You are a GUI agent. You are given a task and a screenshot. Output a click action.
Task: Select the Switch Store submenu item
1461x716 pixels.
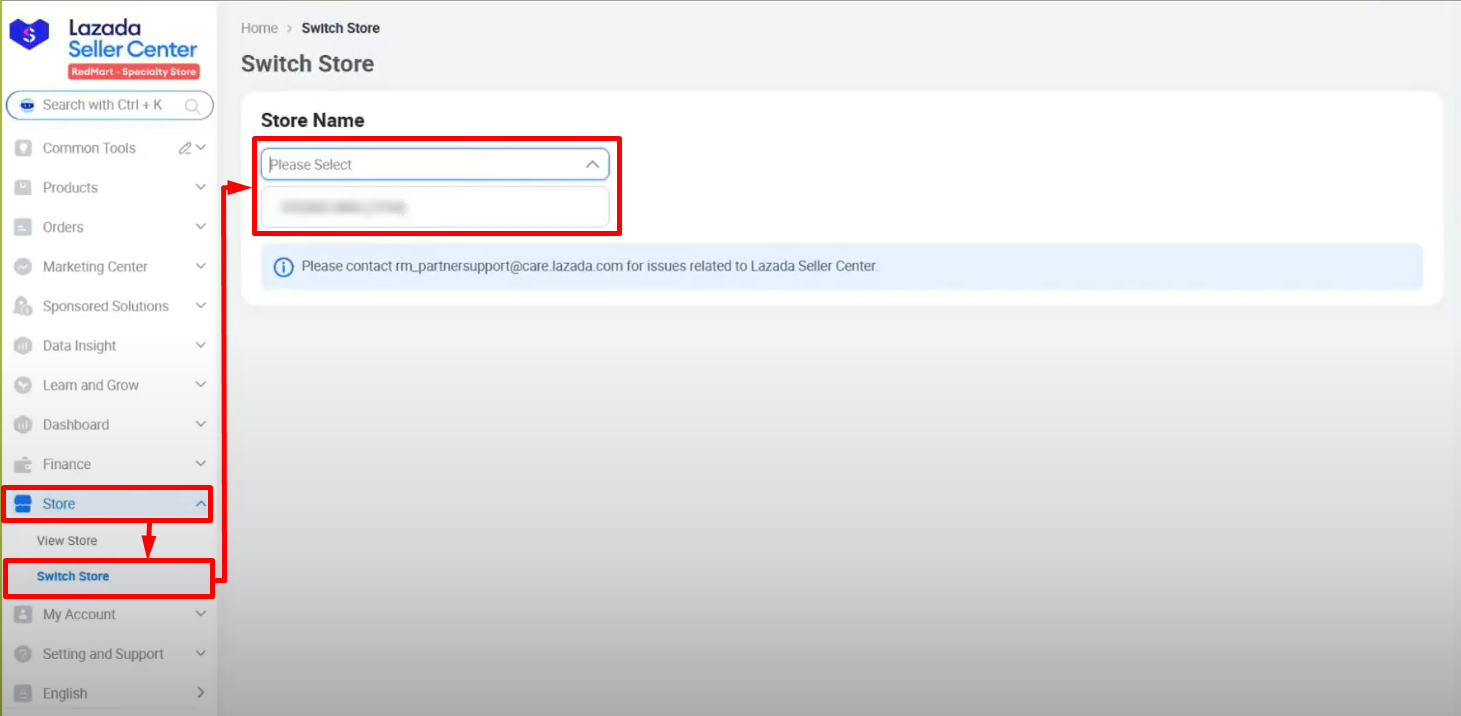click(73, 577)
